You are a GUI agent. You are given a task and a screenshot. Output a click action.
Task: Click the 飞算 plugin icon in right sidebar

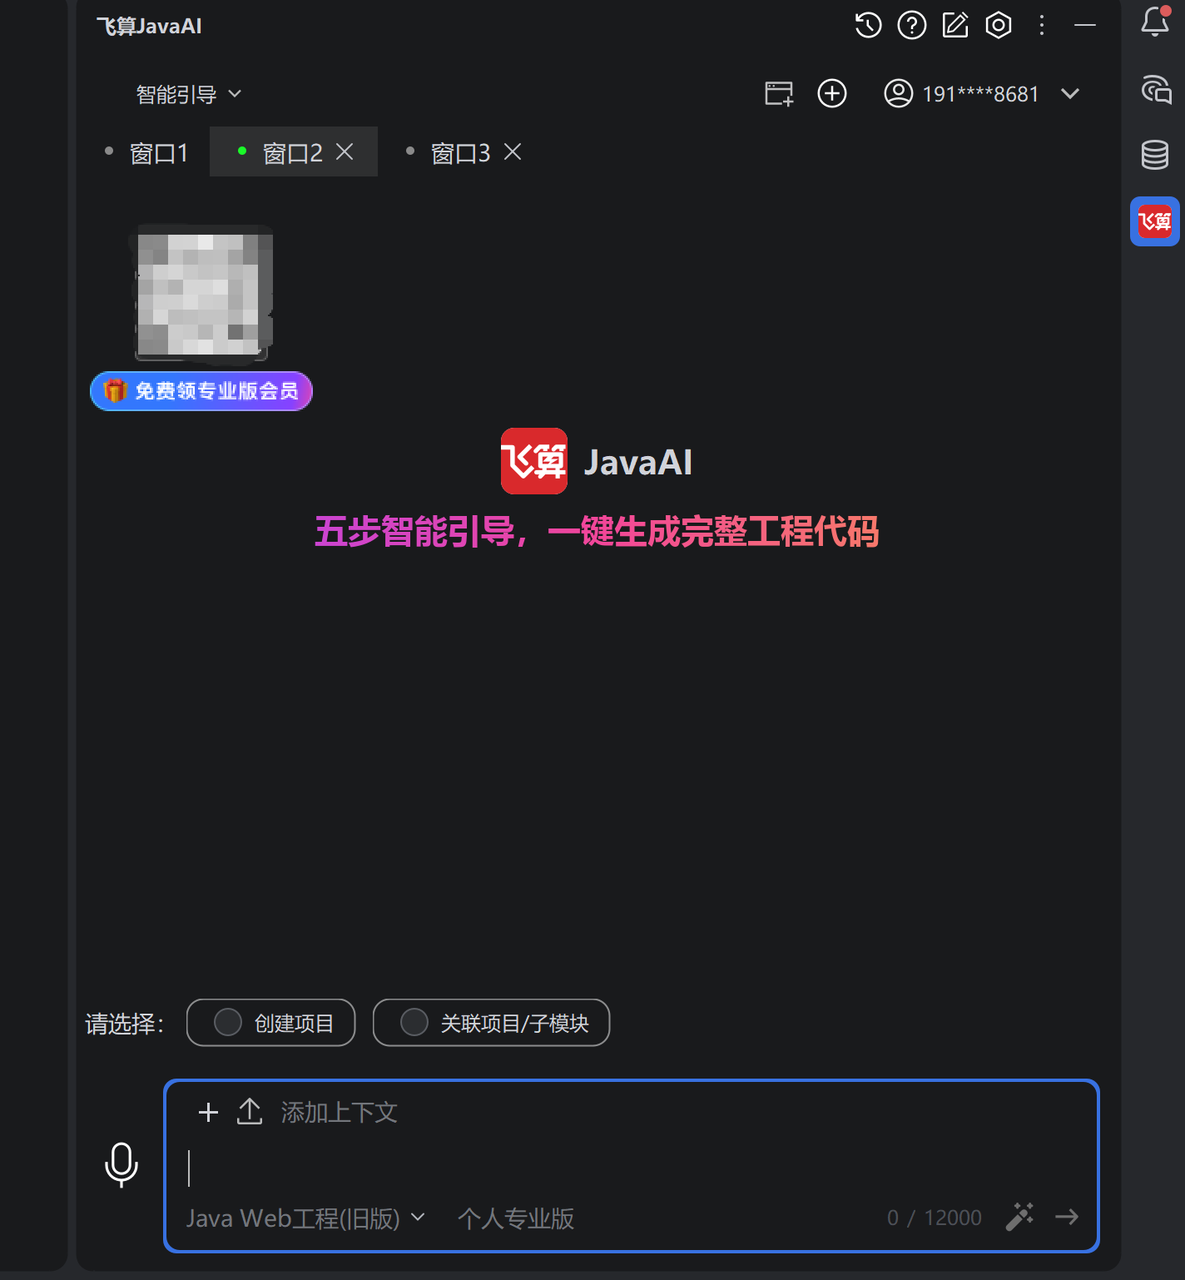[x=1155, y=221]
